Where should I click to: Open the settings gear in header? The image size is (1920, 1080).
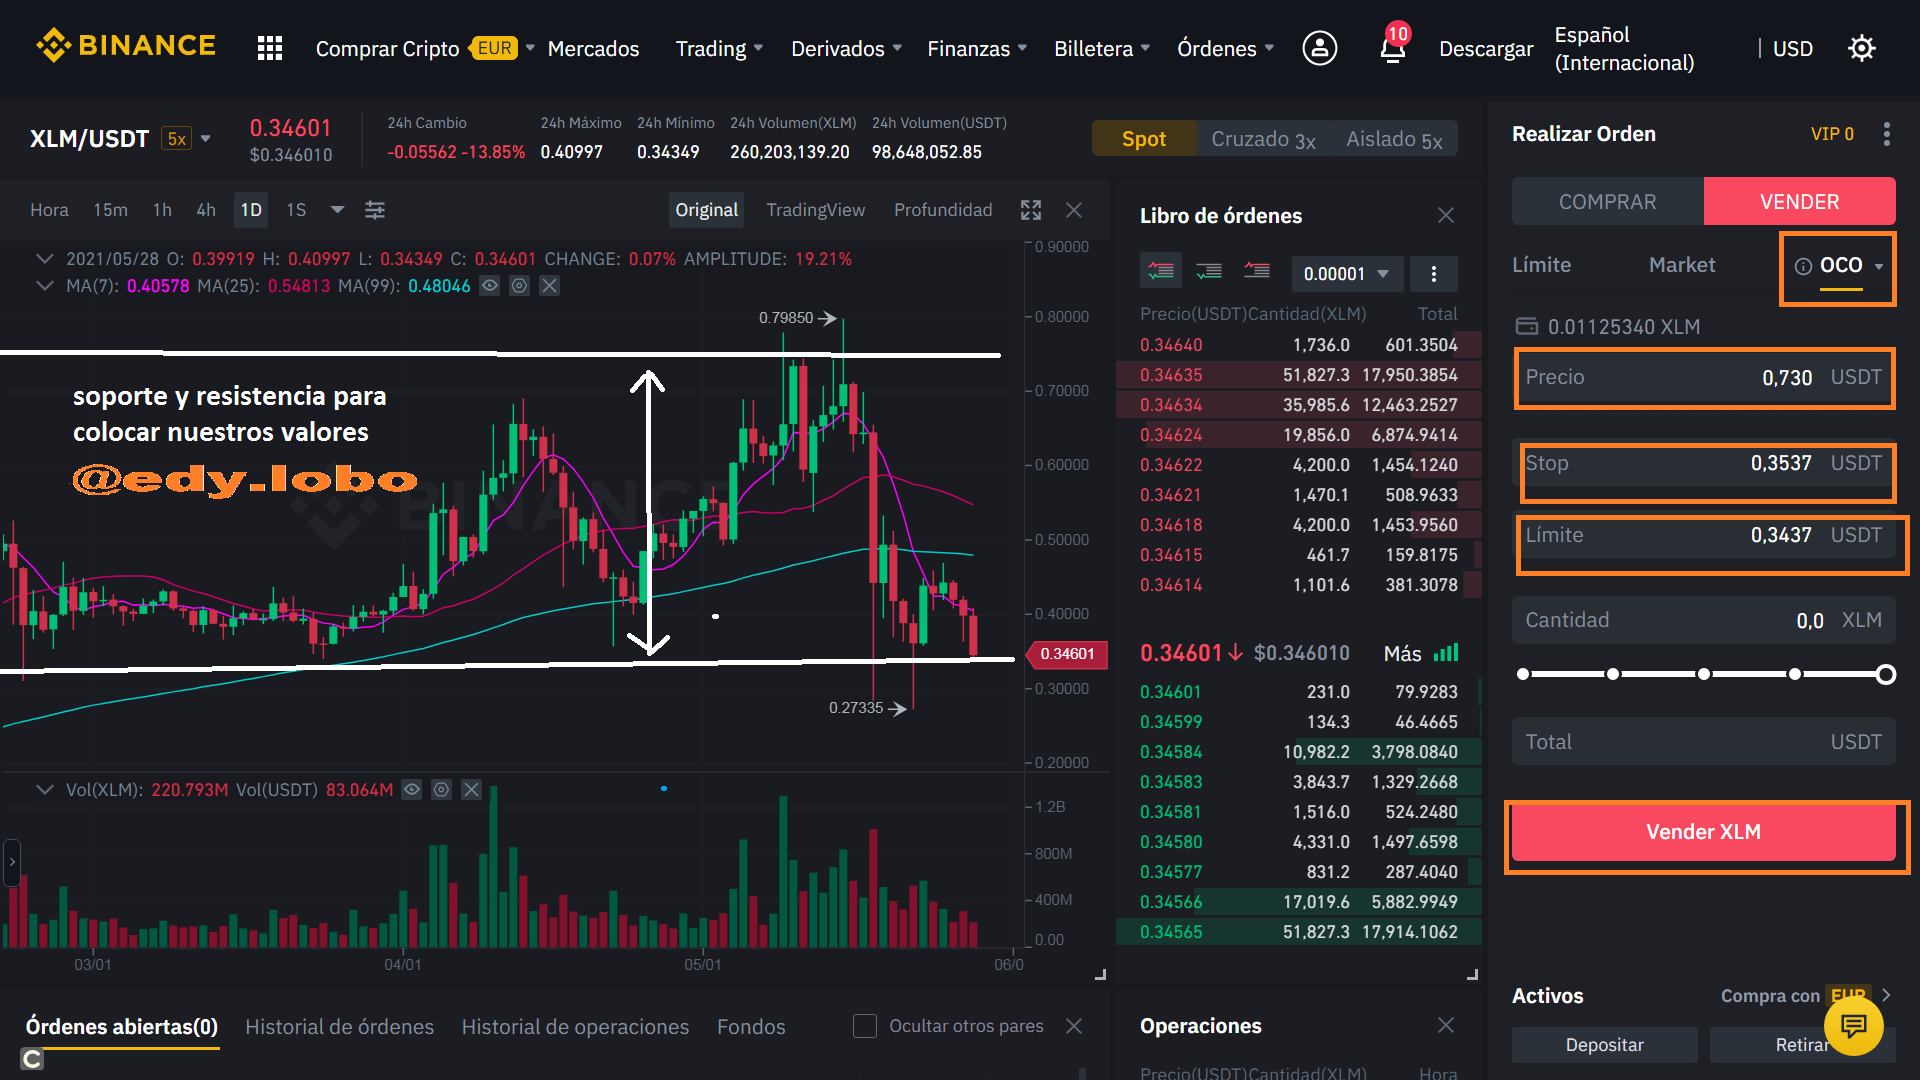click(1861, 48)
